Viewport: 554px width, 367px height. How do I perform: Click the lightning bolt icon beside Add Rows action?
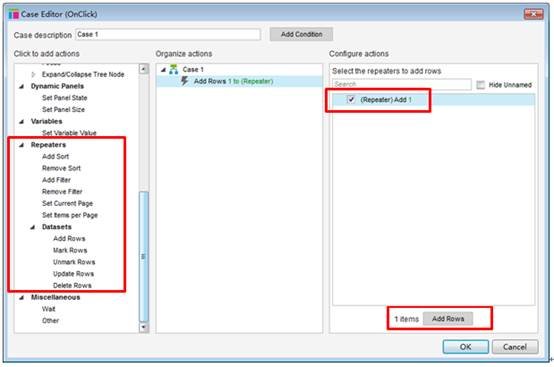tap(184, 81)
